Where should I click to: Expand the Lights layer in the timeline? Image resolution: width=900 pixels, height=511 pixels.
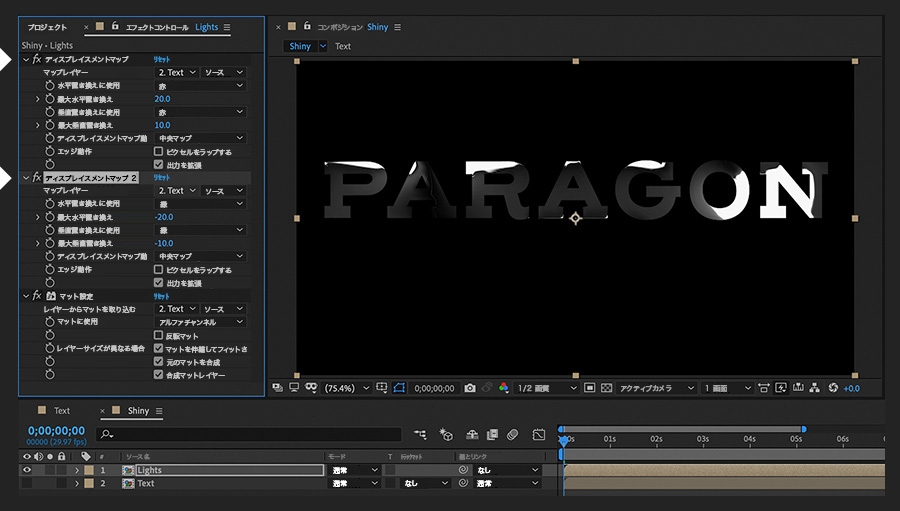pyautogui.click(x=76, y=470)
